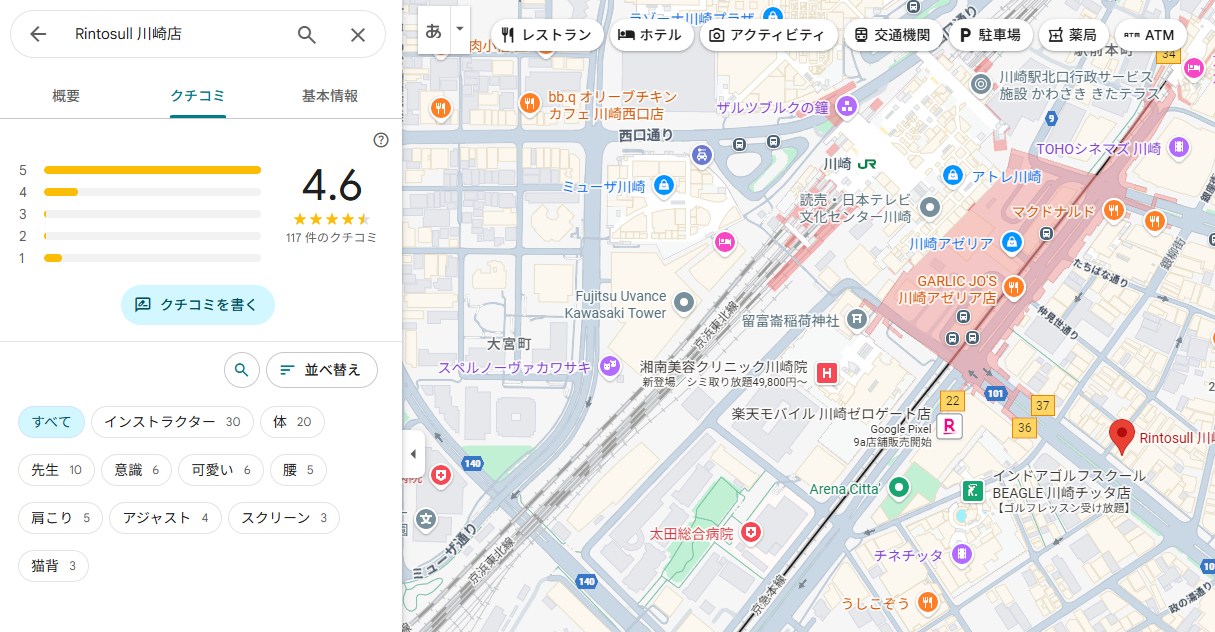This screenshot has height=632, width=1215.
Task: Click the 5-star rating bar
Action: click(x=152, y=170)
